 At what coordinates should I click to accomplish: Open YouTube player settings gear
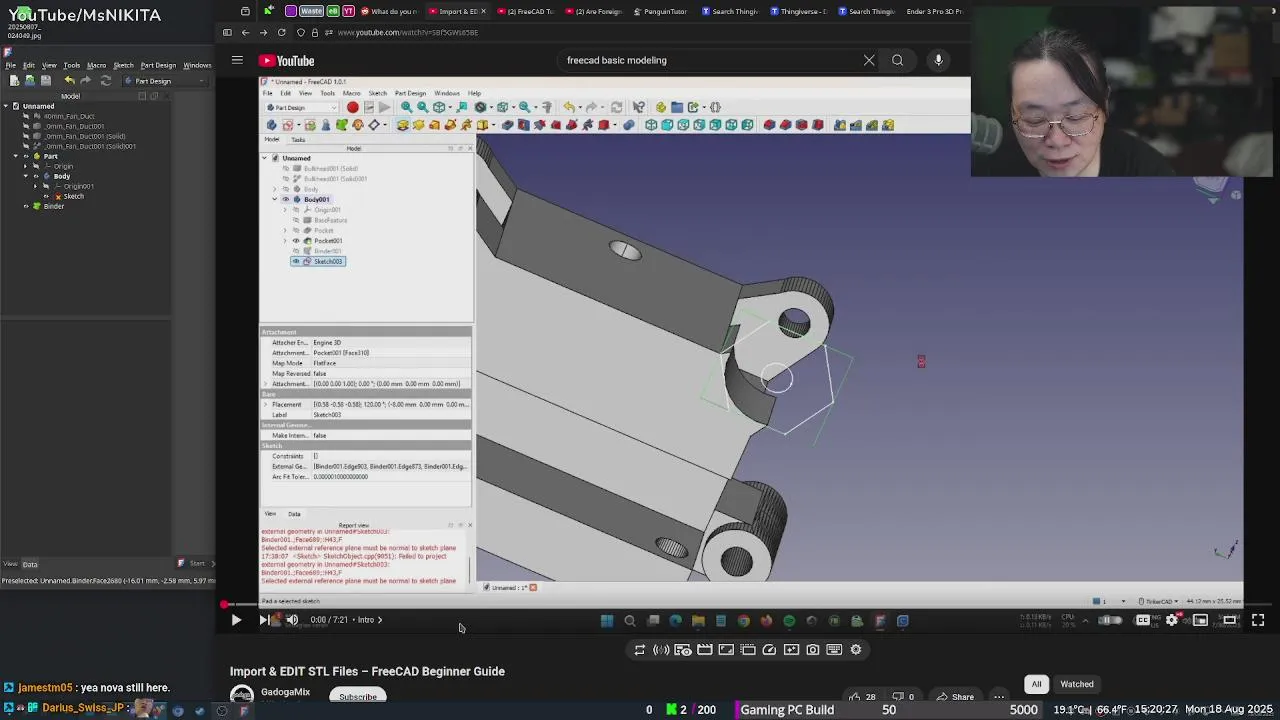pyautogui.click(x=1172, y=620)
